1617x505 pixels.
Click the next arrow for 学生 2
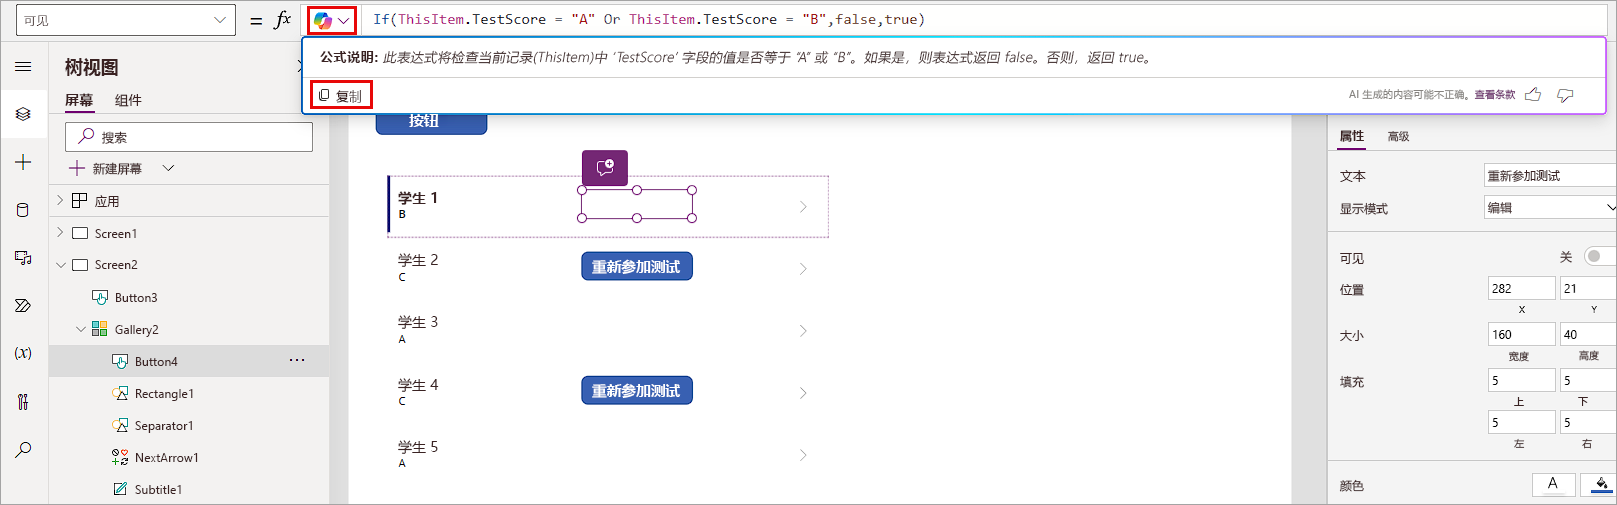[803, 269]
